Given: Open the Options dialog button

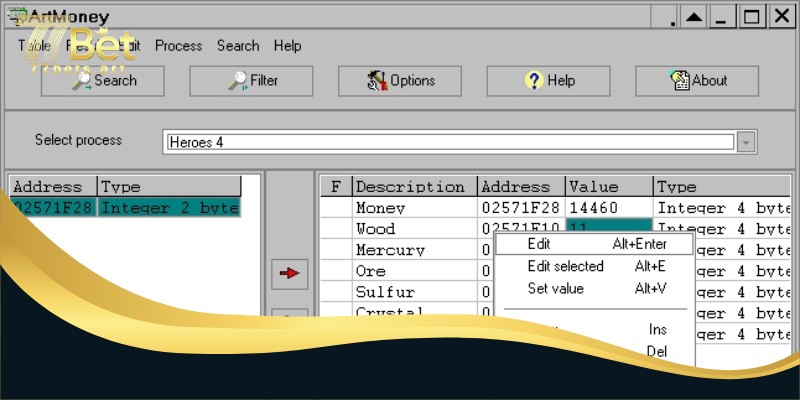Looking at the screenshot, I should tap(399, 81).
